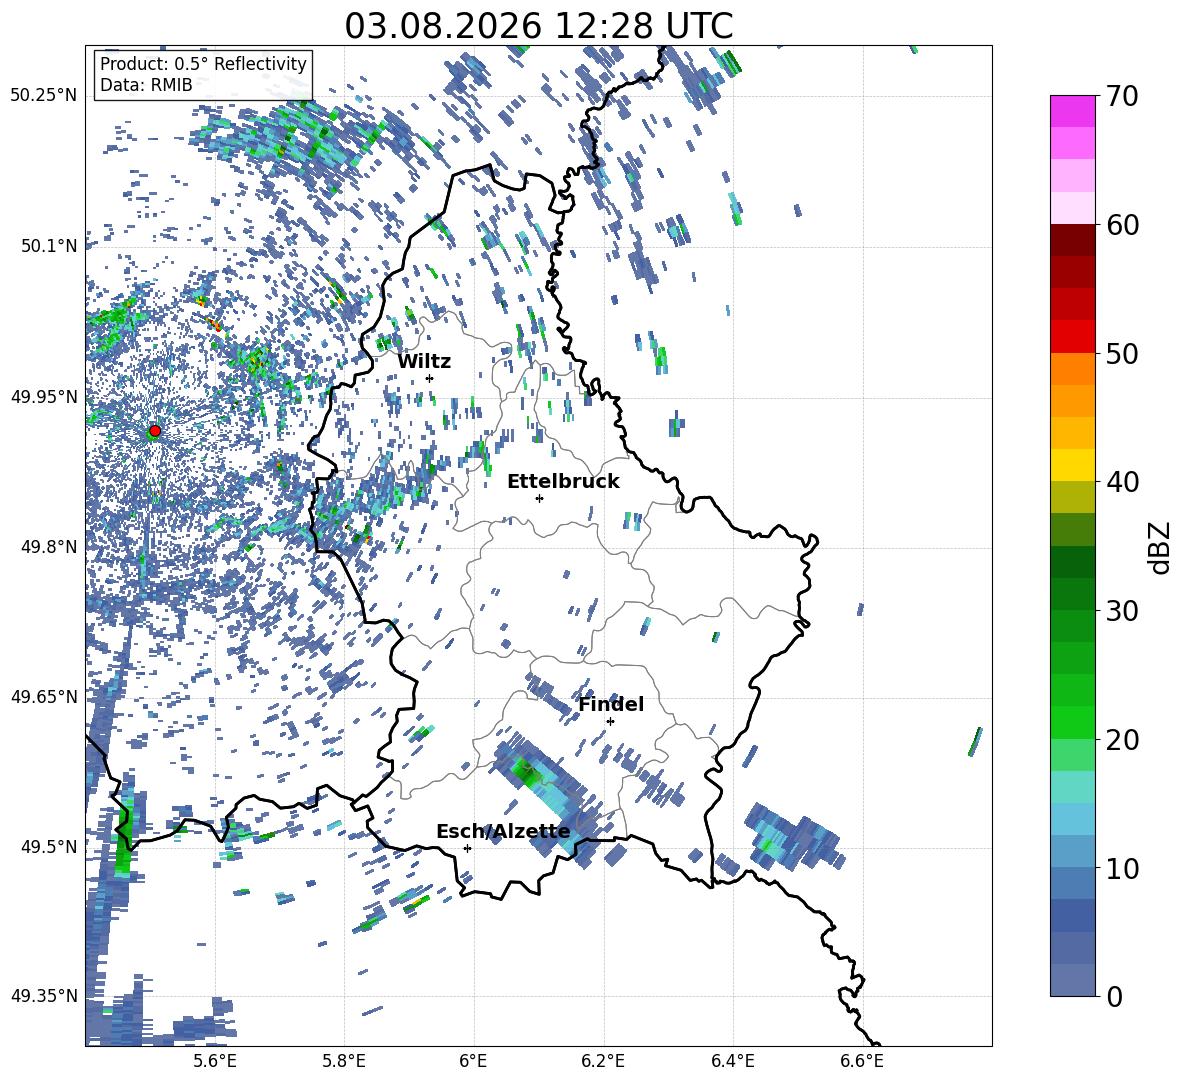Click the Wiltz station cross marker
Screen dimensions: 1184x1081
click(430, 378)
